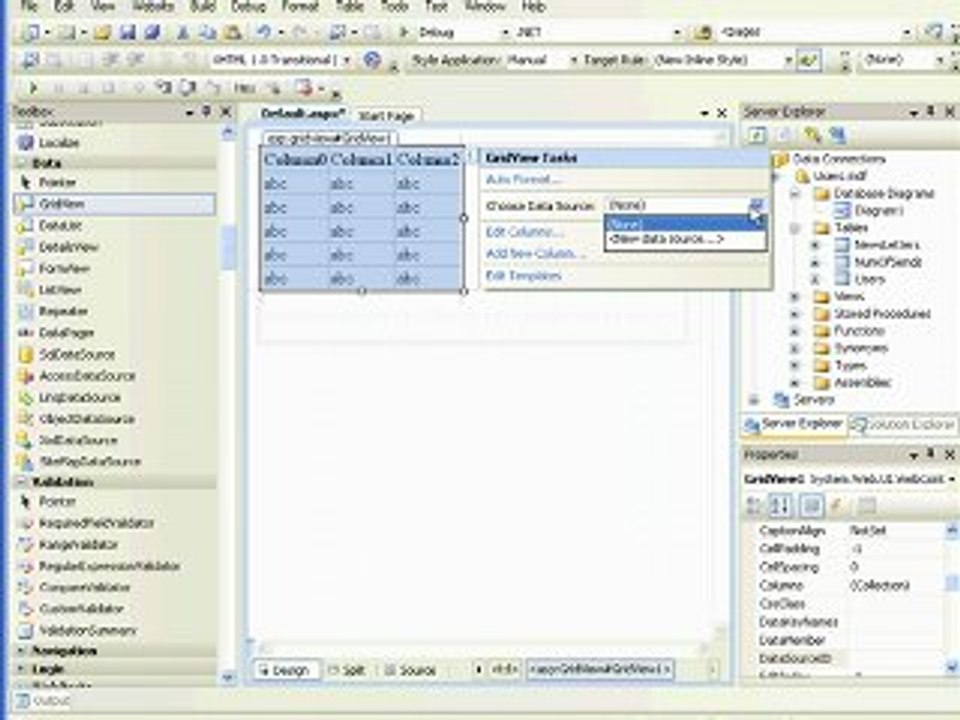960x720 pixels.
Task: Click the Edit Templates link
Action: point(523,276)
